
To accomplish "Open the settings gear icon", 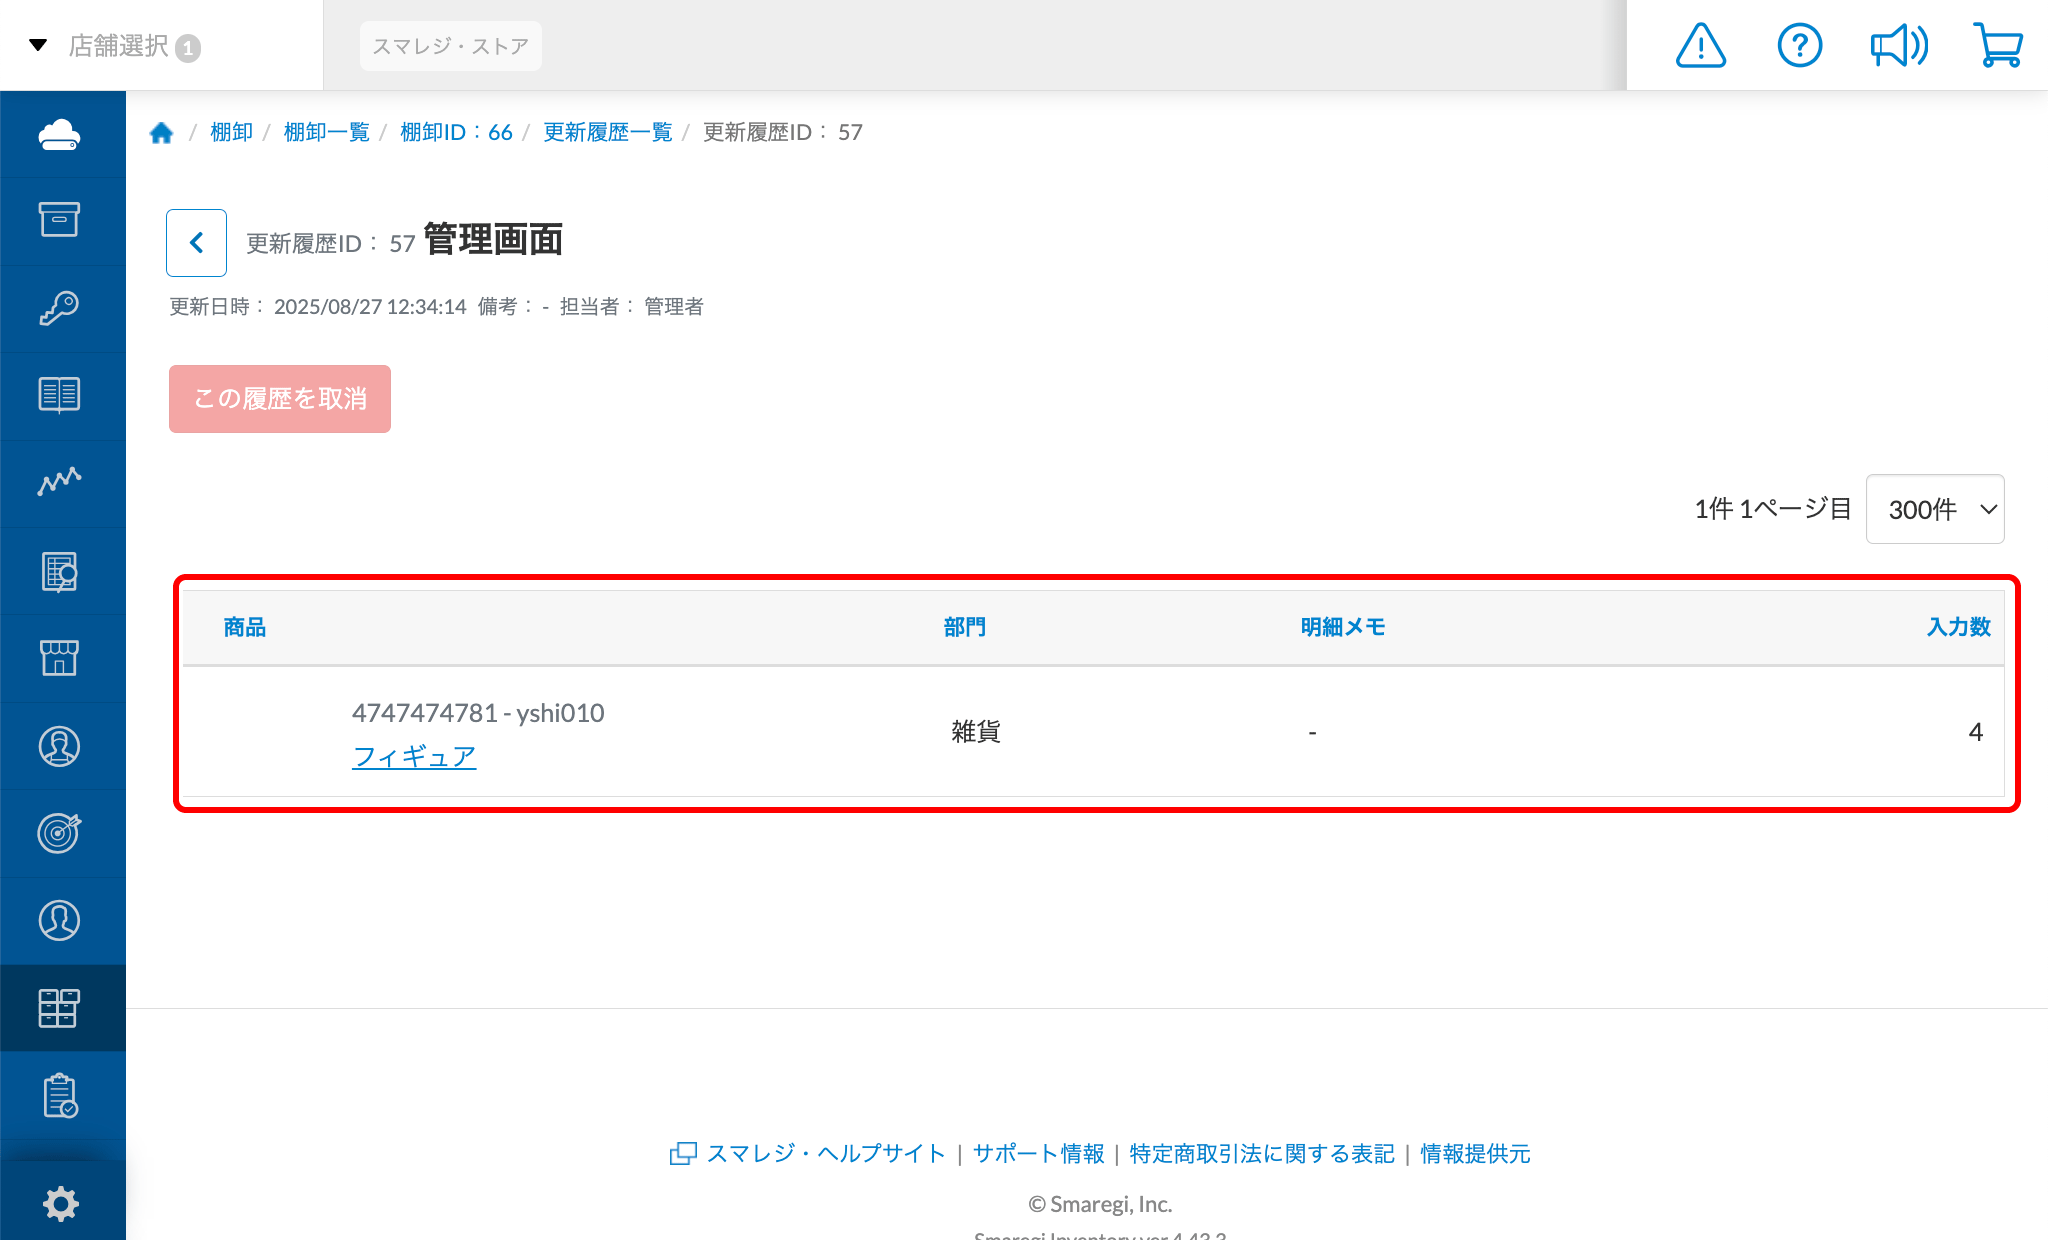I will click(x=62, y=1202).
